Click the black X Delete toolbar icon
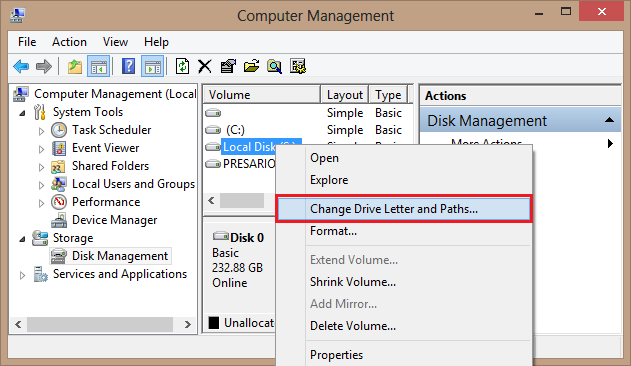The height and width of the screenshot is (366, 631). pyautogui.click(x=205, y=66)
